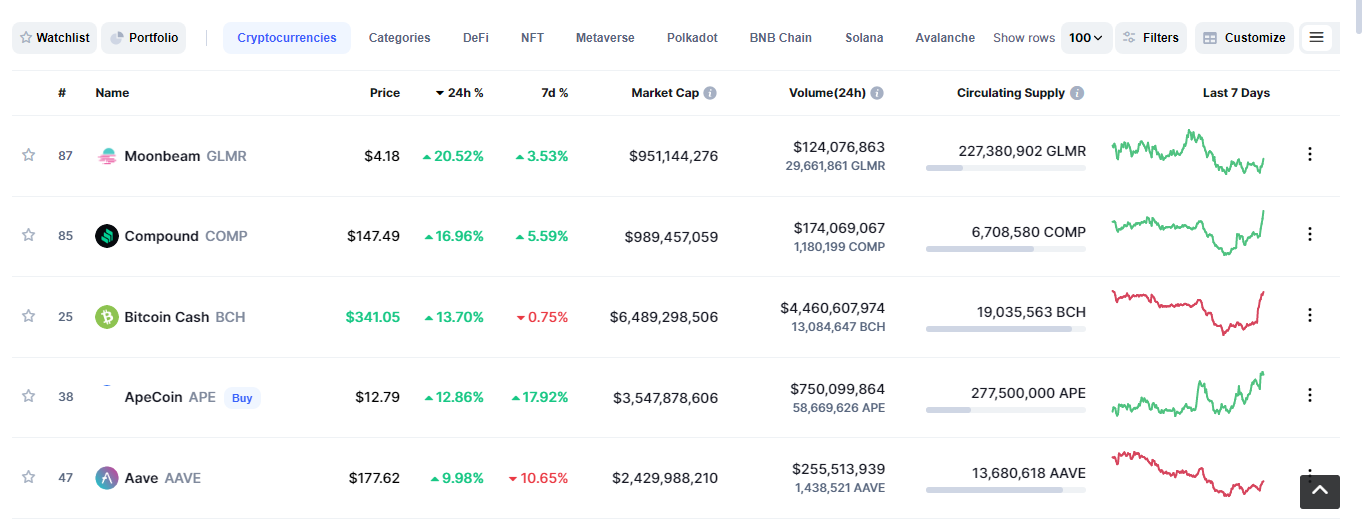Show the Circulating Supply info tooltip

1077,93
